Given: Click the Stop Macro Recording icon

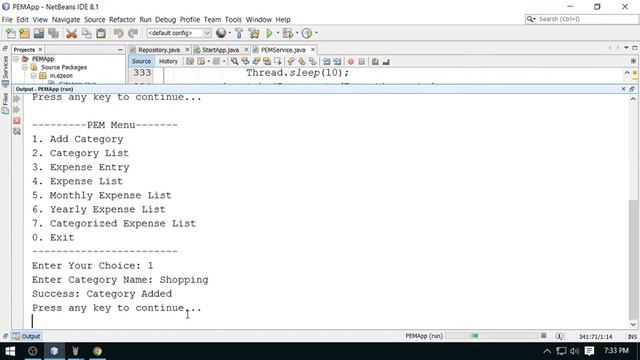Looking at the screenshot, I should click(362, 62).
